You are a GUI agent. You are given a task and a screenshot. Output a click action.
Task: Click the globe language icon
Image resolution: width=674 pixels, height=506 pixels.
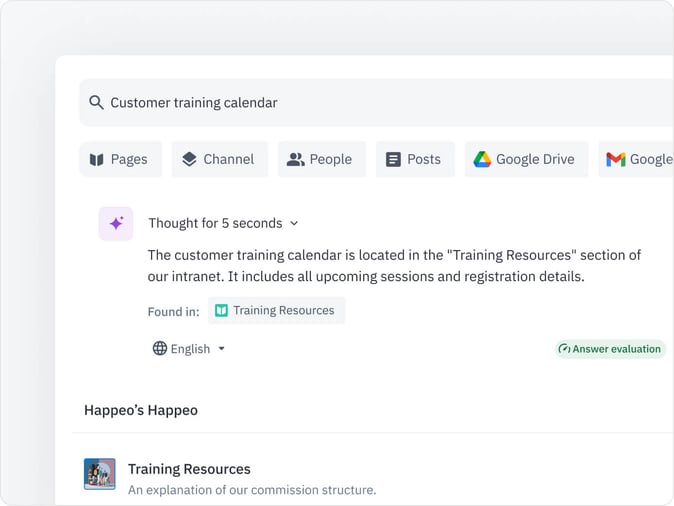click(x=160, y=349)
